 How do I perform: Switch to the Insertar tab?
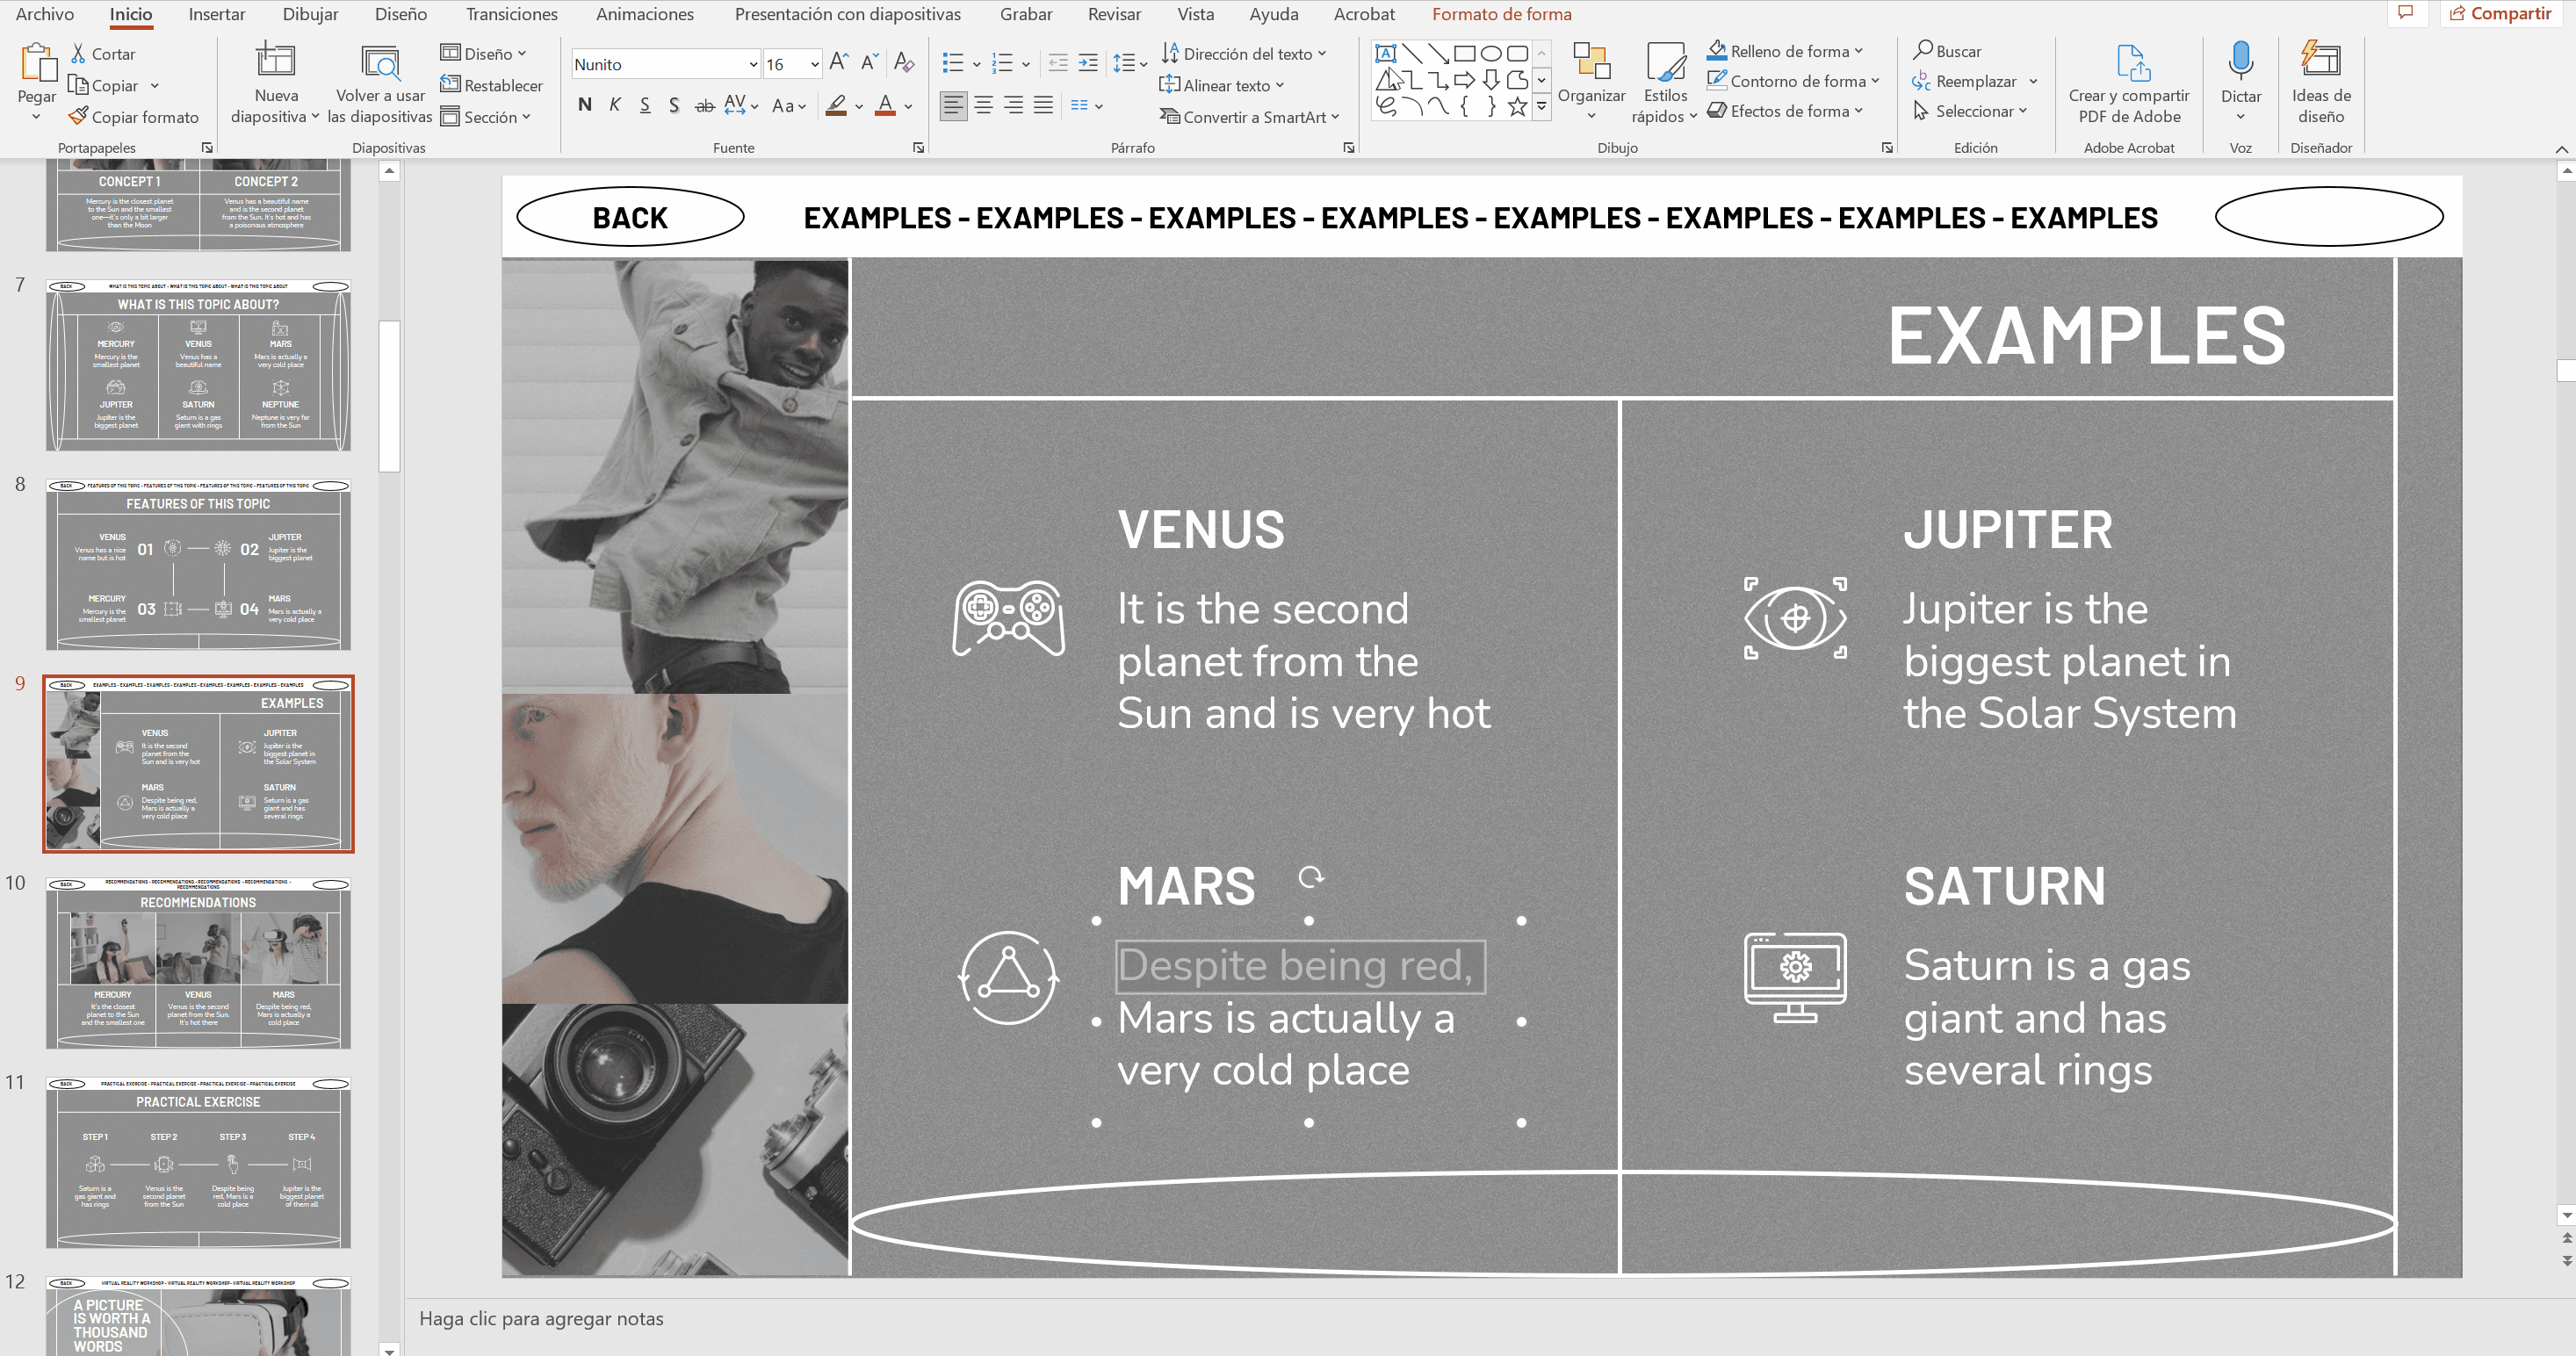click(217, 14)
